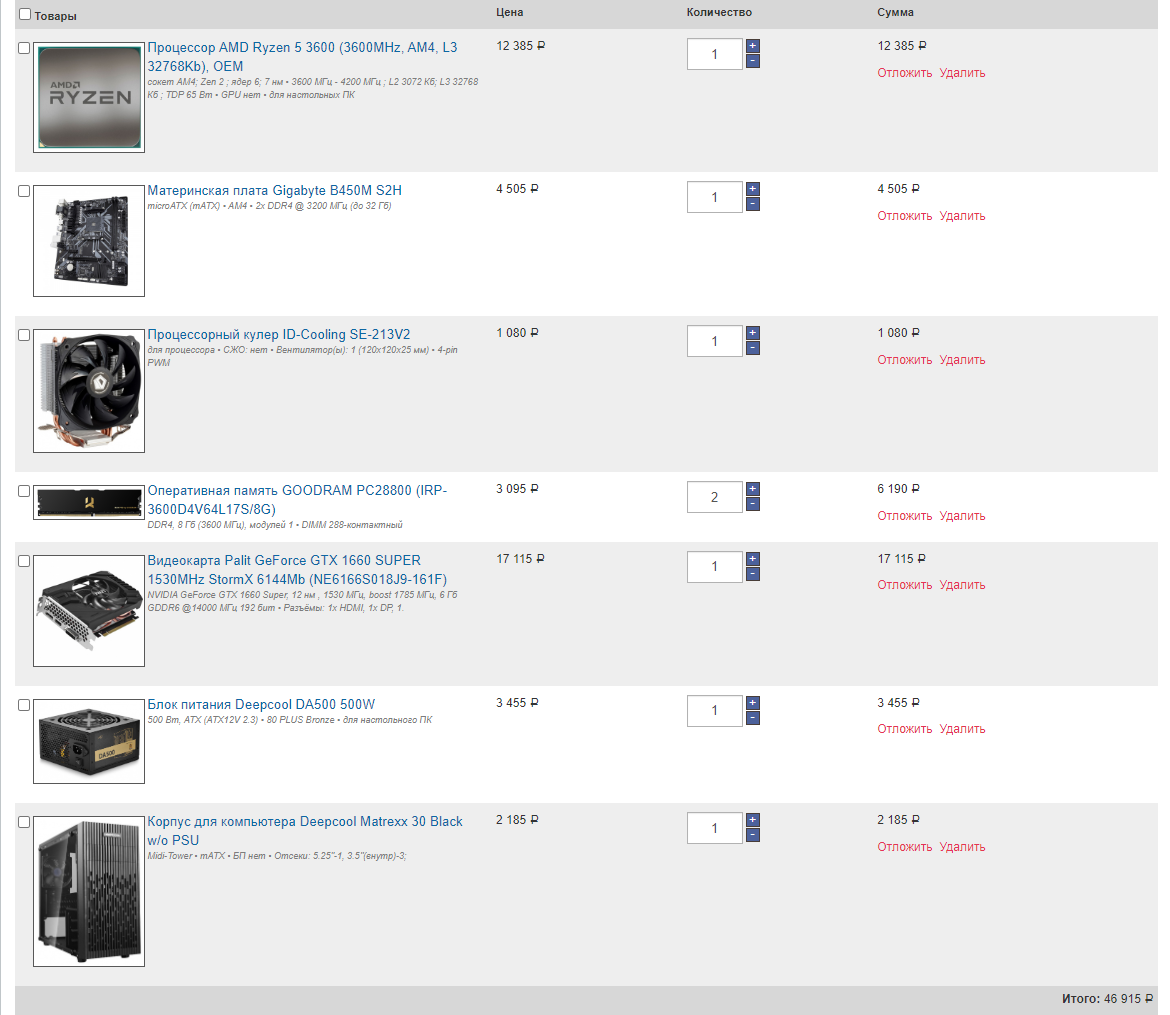Increase quantity of Deepcool DA500 power supply
Viewport: 1170px width, 1015px height.
(753, 703)
